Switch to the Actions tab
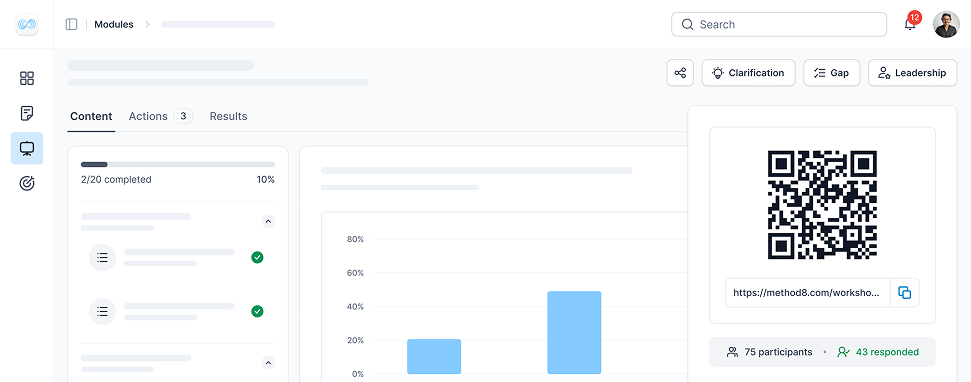Viewport: 971px width, 382px height. coord(148,116)
